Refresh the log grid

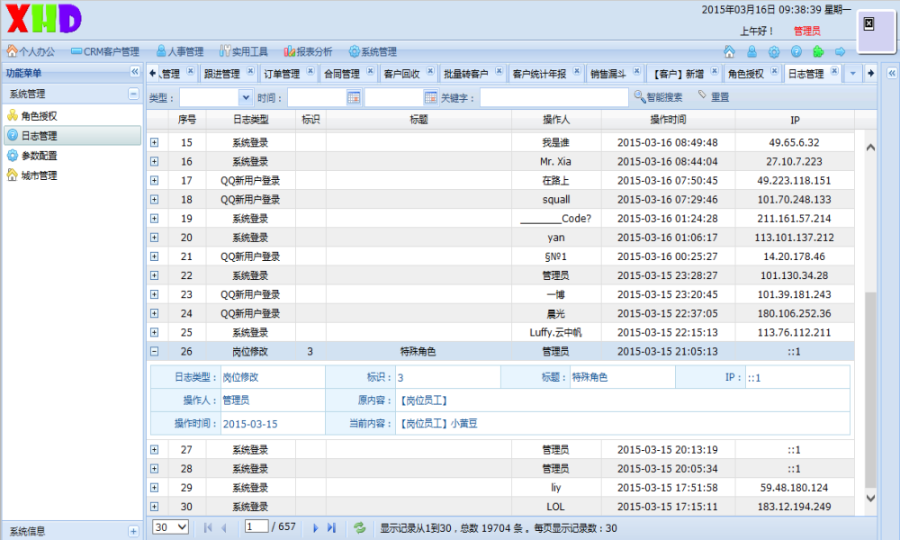[x=360, y=527]
